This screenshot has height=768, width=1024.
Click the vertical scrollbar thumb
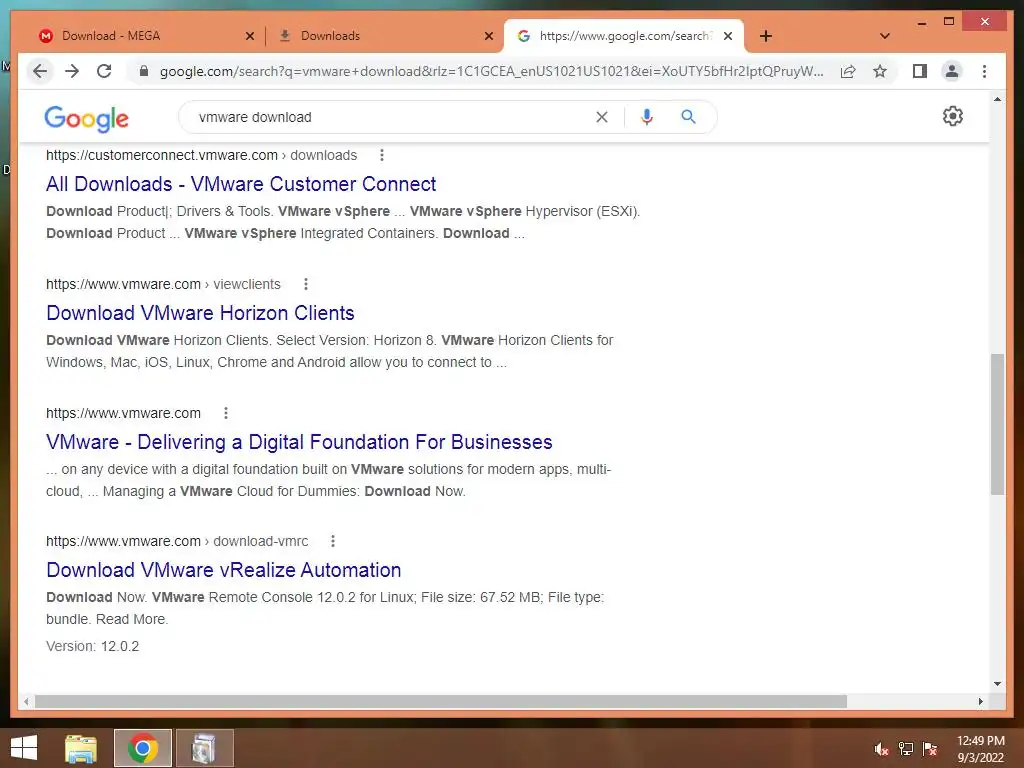997,424
